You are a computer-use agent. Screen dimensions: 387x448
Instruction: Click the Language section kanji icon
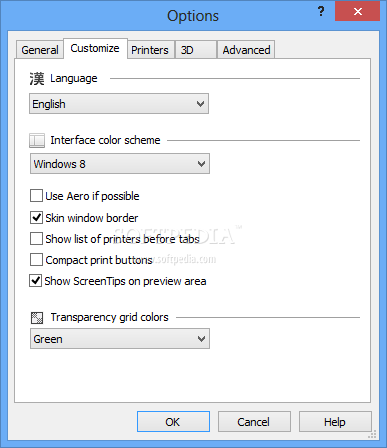pyautogui.click(x=37, y=79)
